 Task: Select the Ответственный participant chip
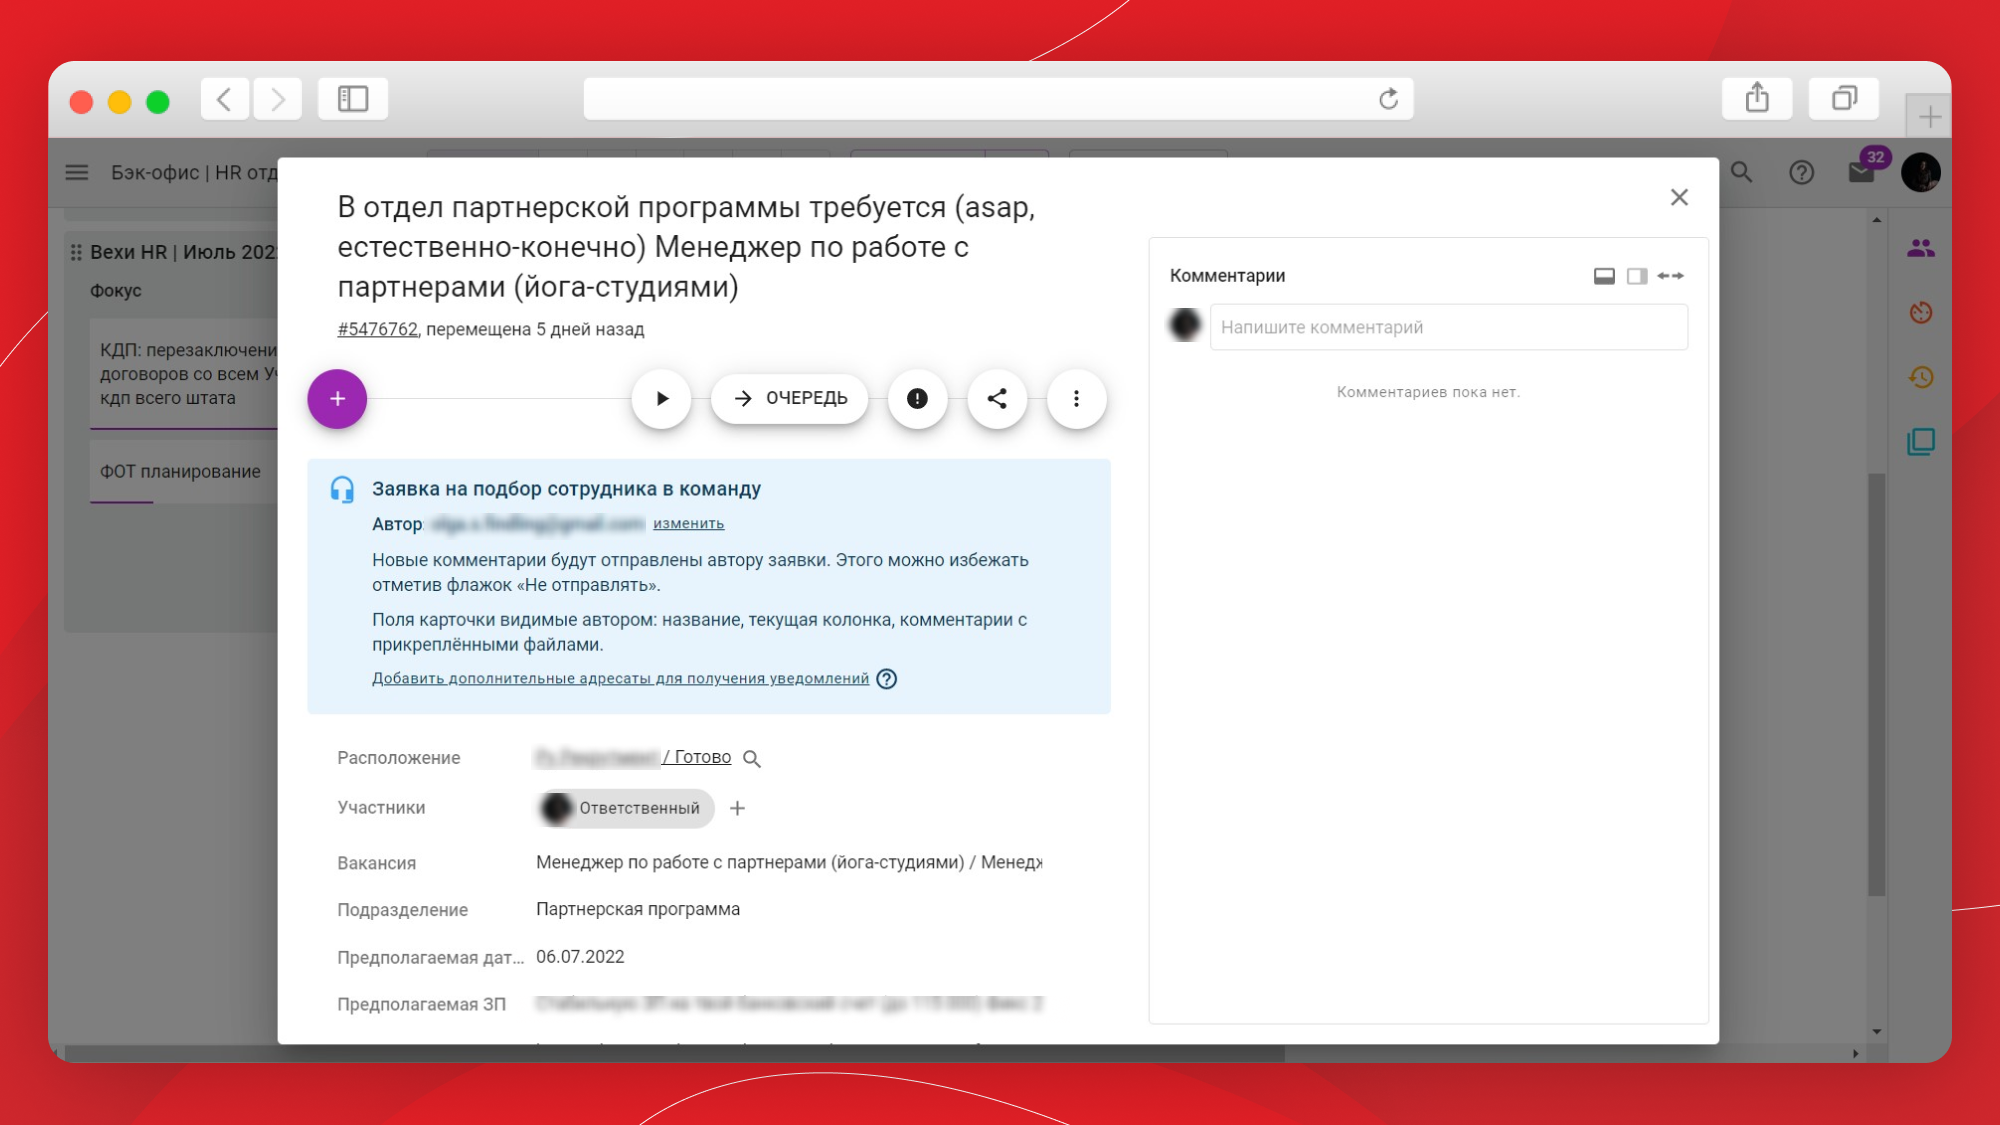pyautogui.click(x=625, y=808)
